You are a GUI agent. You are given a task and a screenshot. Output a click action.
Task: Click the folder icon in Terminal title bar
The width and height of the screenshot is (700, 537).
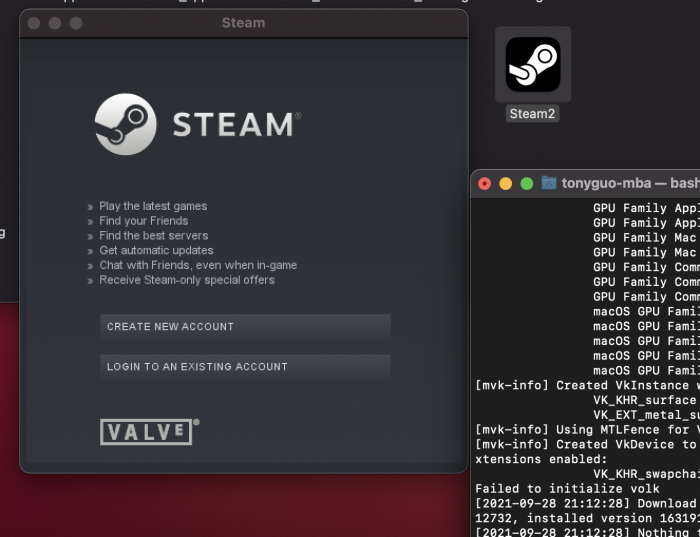click(549, 183)
